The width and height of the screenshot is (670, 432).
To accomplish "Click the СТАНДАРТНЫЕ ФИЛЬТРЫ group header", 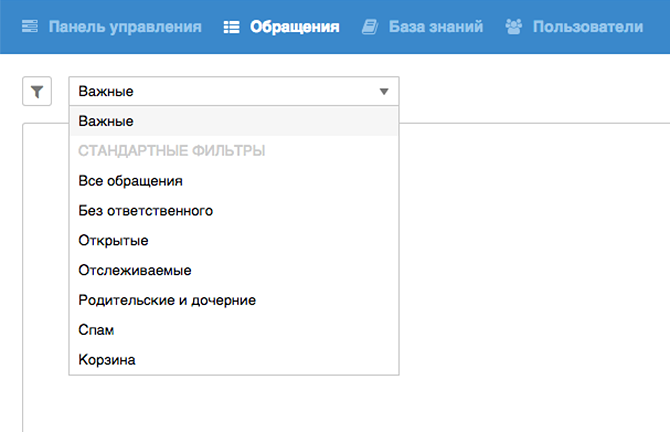I will [x=172, y=151].
